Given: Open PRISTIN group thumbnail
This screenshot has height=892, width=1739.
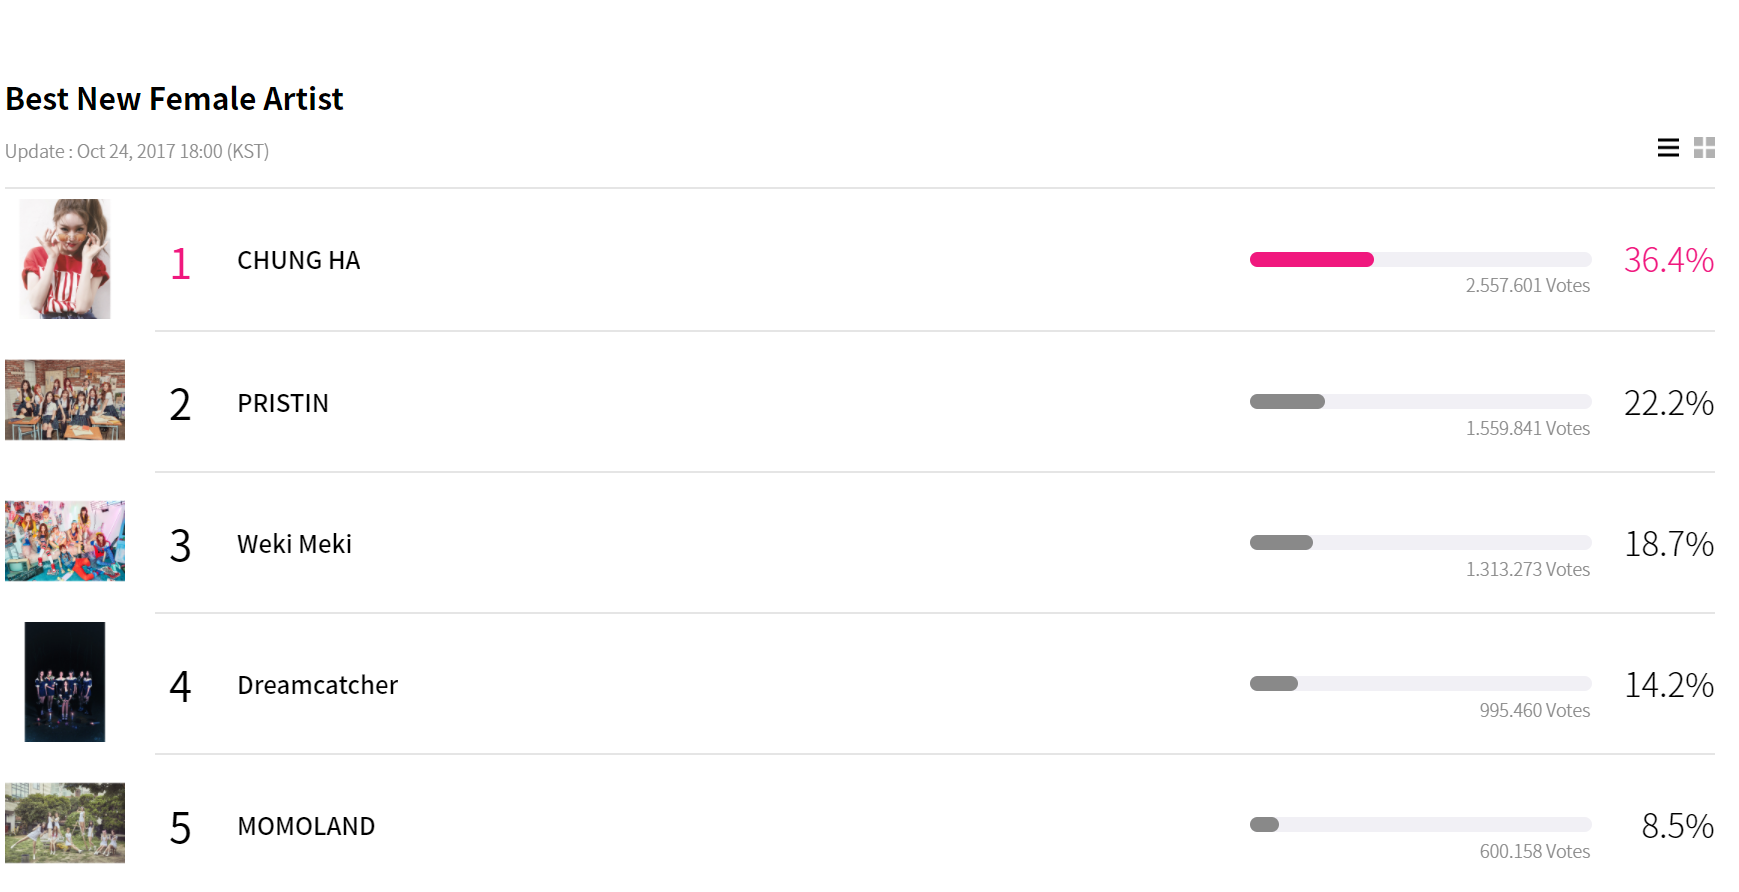Looking at the screenshot, I should (65, 400).
